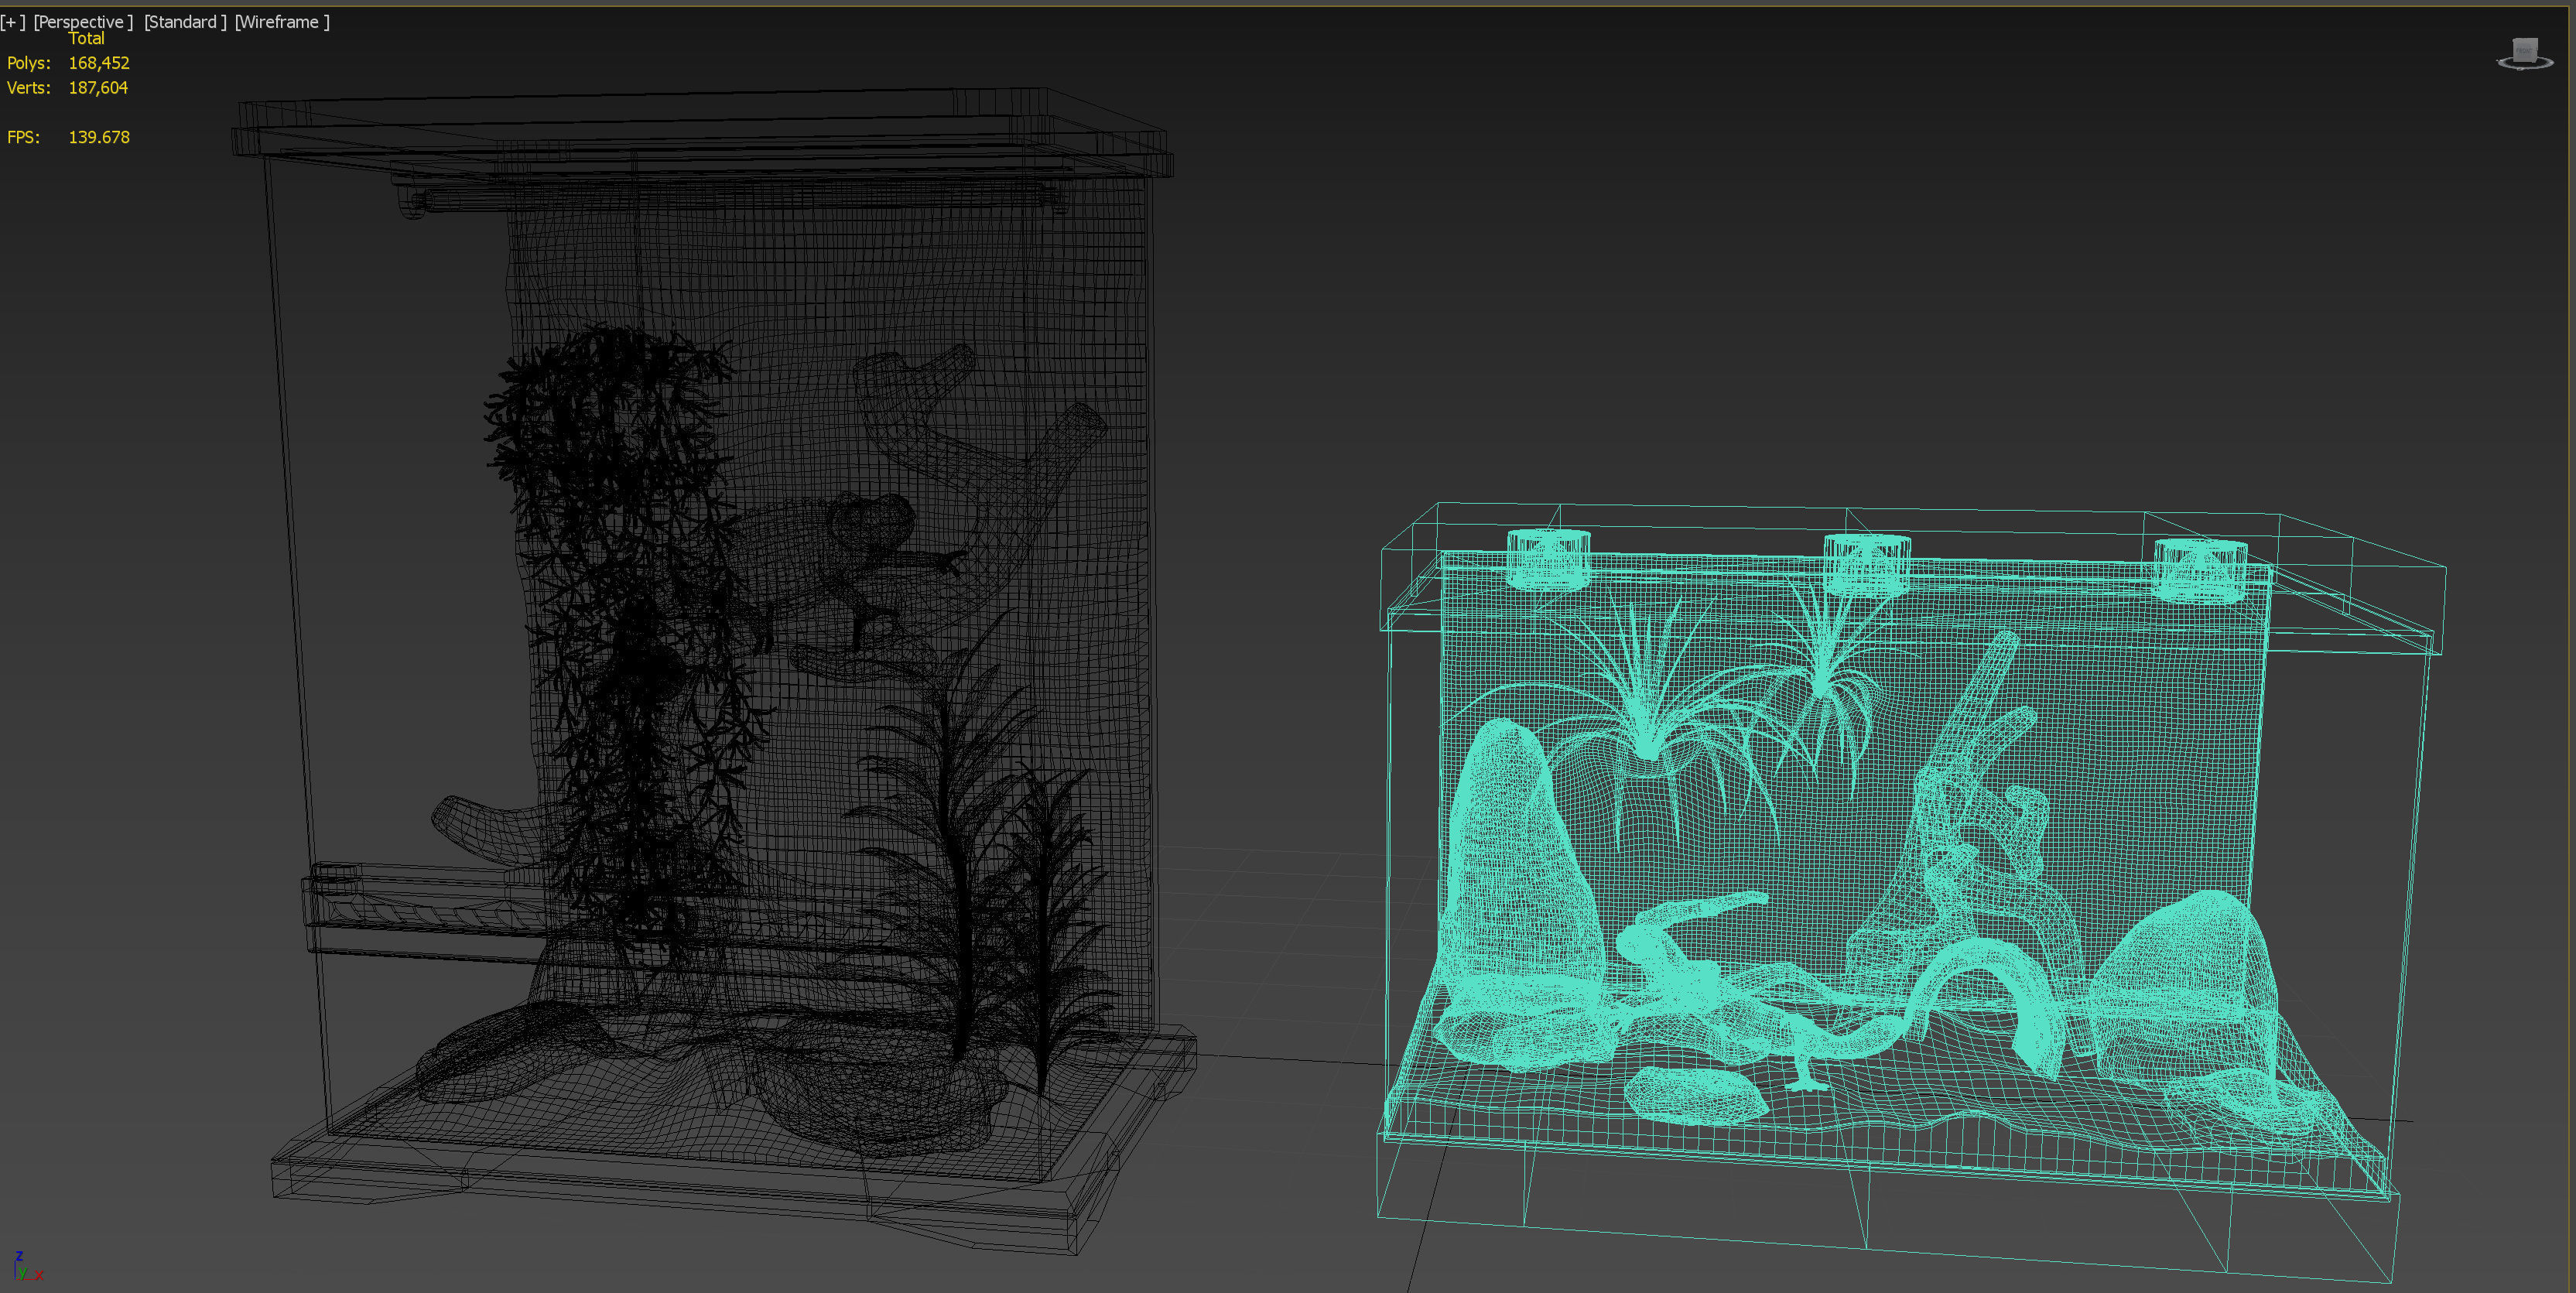Open the [Standard] quality menu

185,22
